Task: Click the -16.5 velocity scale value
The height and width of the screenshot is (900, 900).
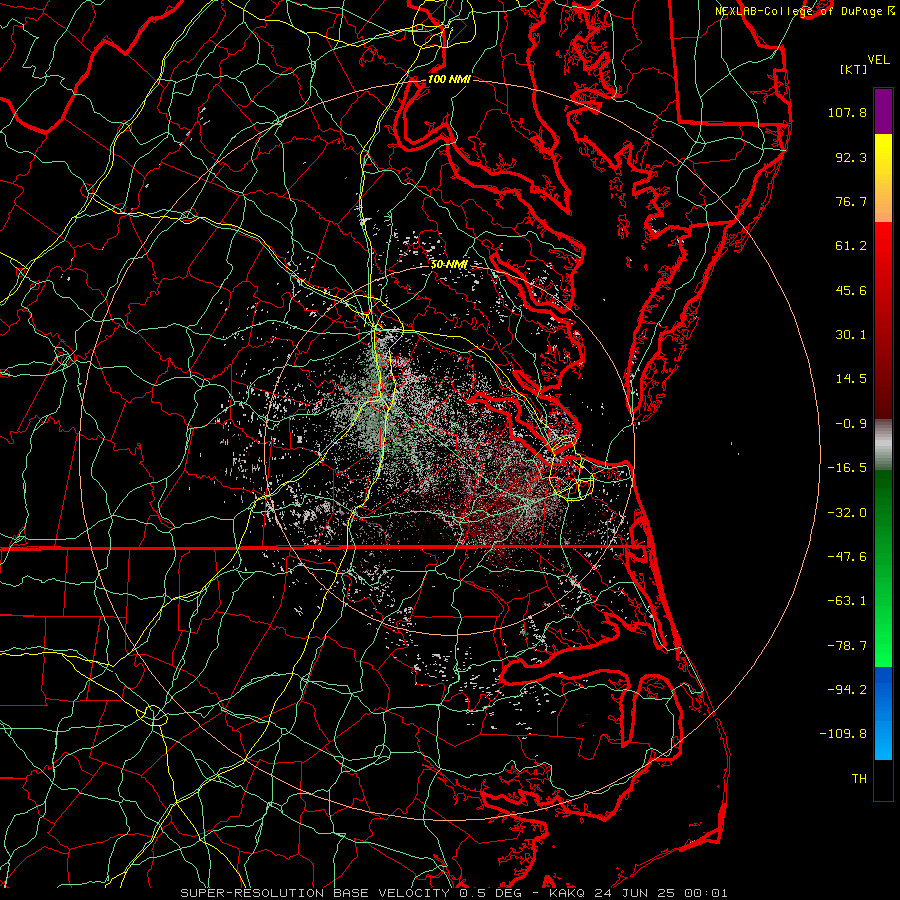Action: 847,468
